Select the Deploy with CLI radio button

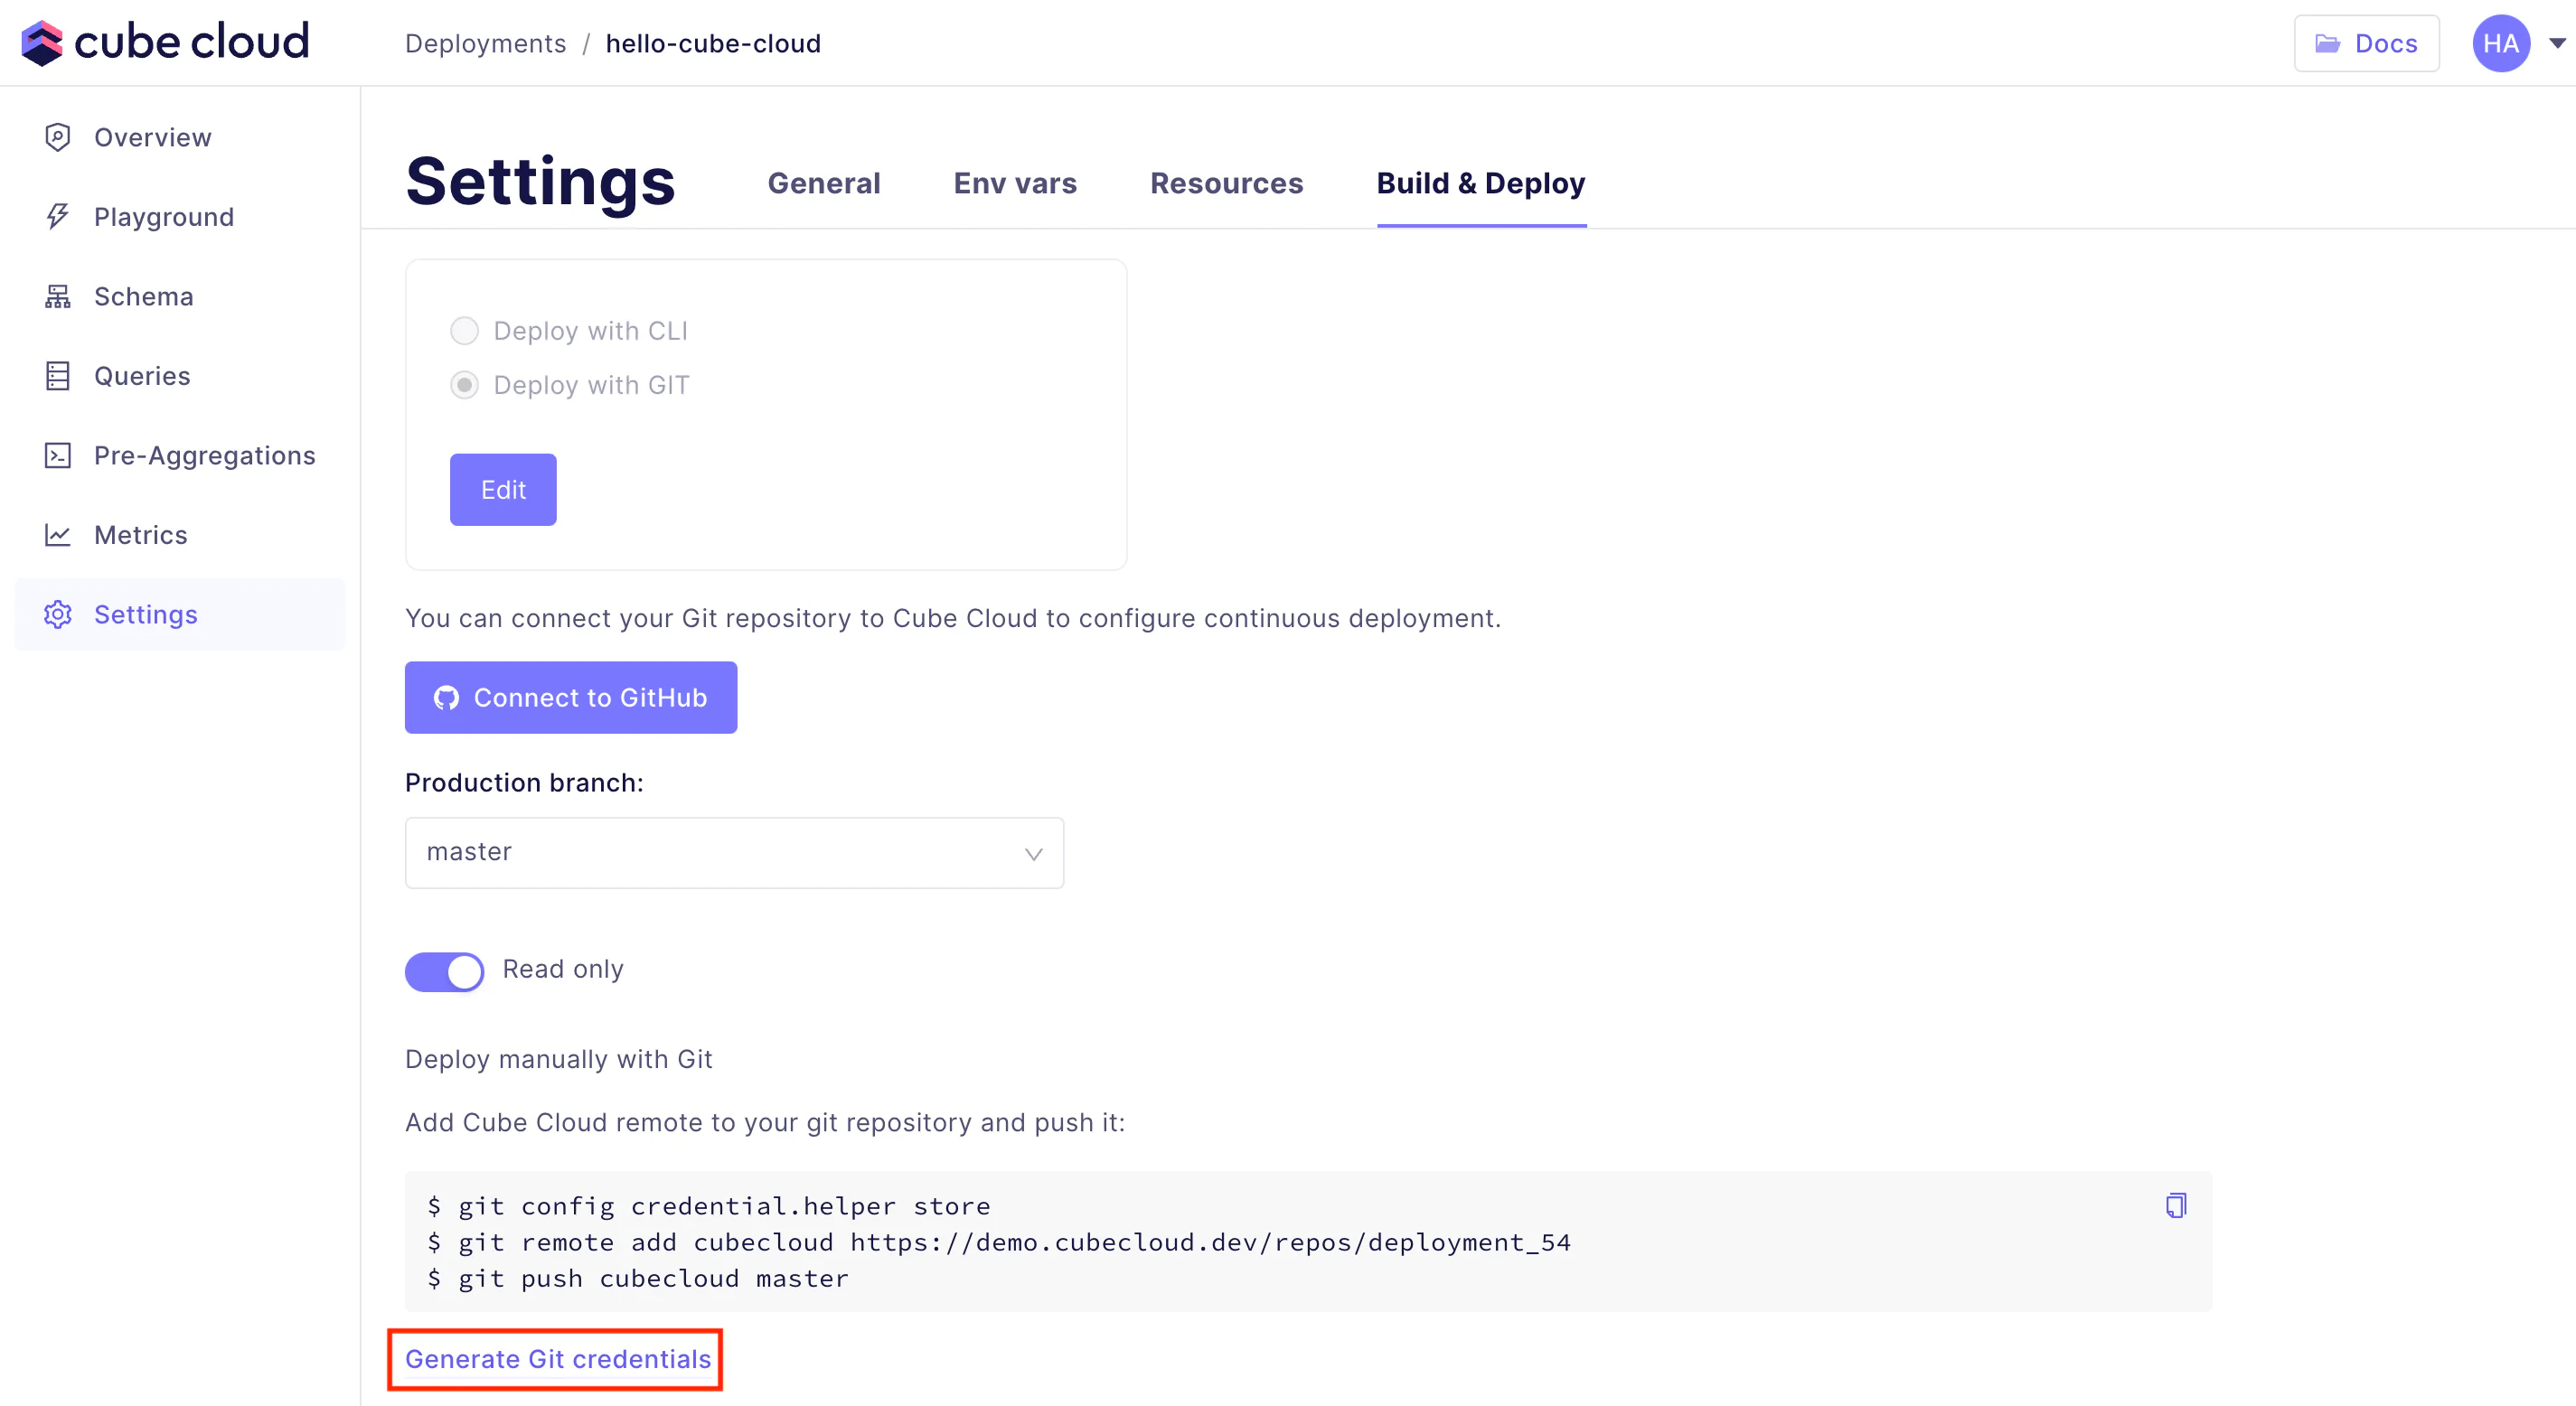[464, 331]
